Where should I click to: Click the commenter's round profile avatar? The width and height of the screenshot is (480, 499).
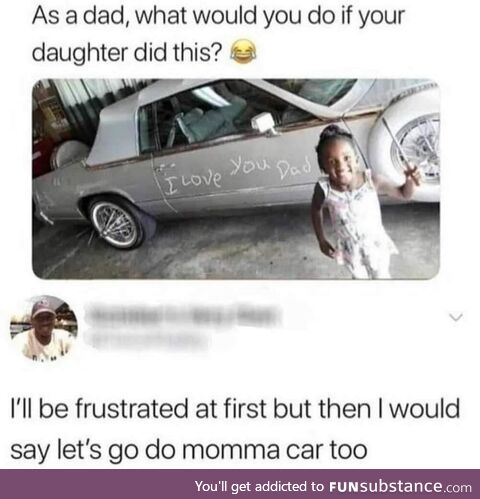click(x=44, y=328)
